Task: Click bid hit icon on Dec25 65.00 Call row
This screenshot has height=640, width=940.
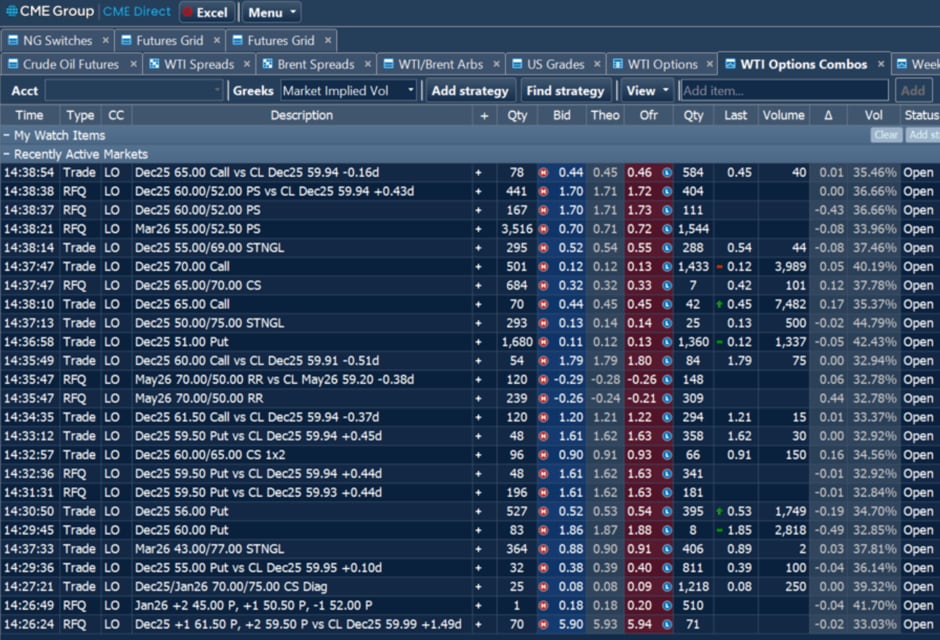Action: [x=543, y=304]
